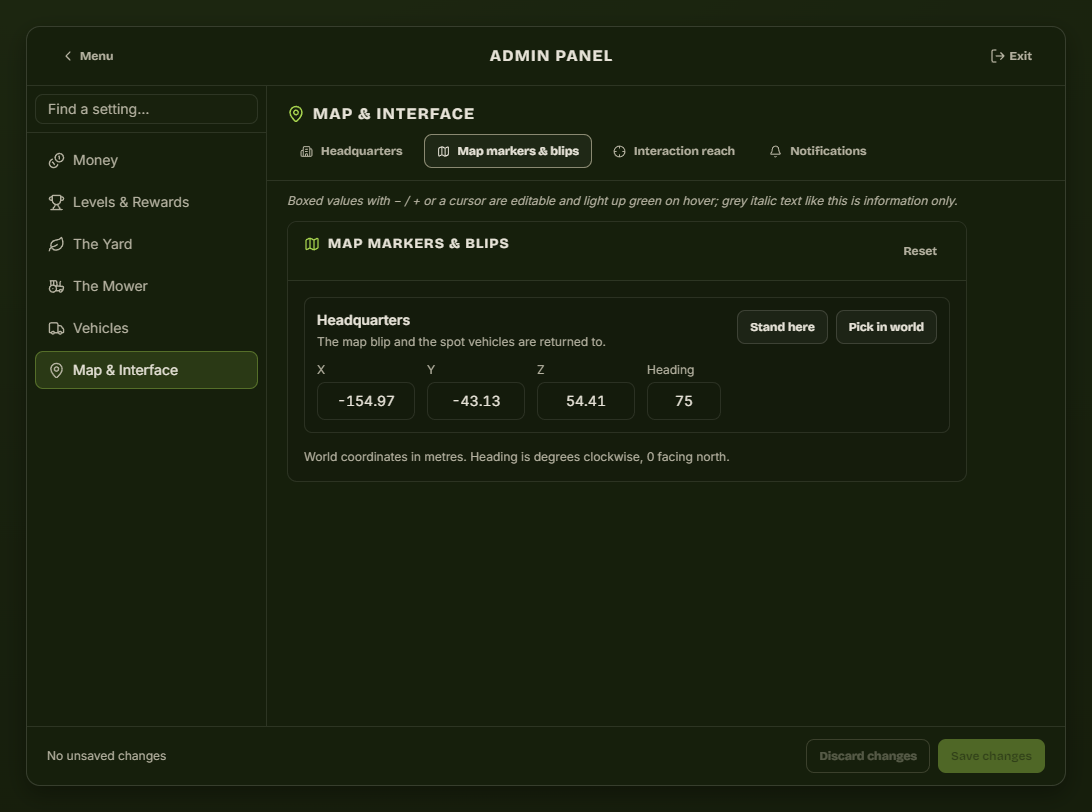1092x812 pixels.
Task: Go to Vehicles in the sidebar
Action: (x=146, y=328)
